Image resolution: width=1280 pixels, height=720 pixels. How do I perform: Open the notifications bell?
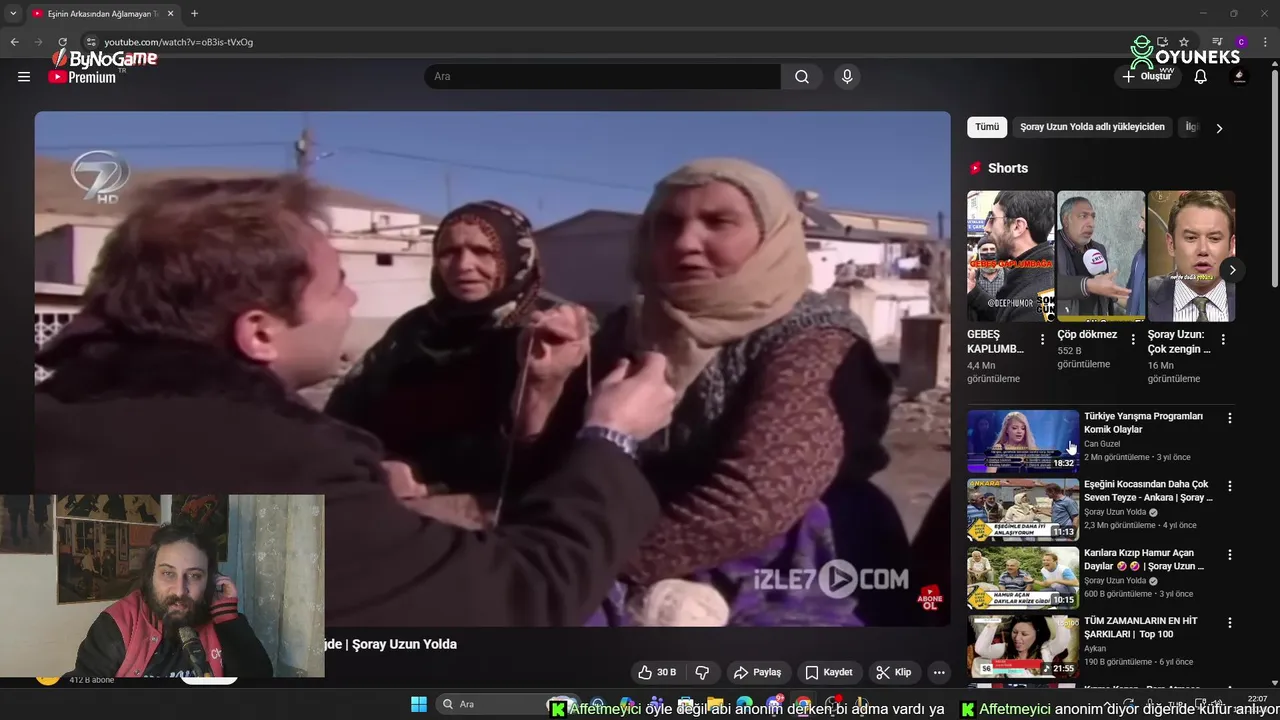[x=1201, y=77]
